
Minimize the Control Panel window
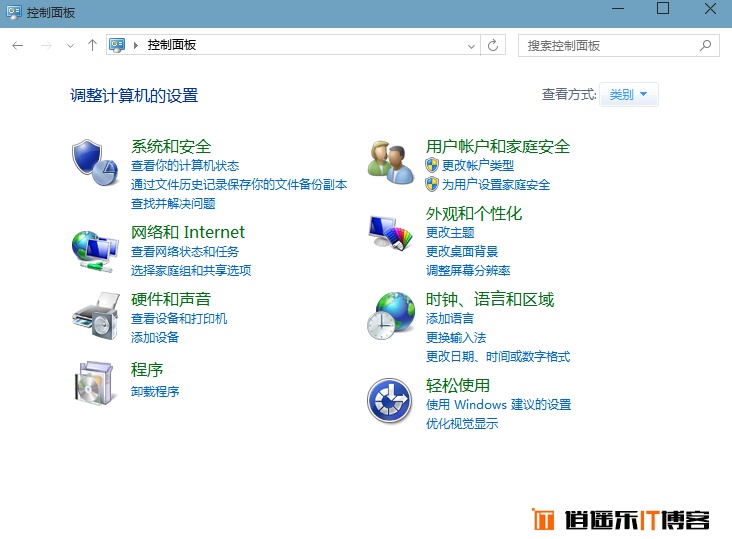pos(618,9)
